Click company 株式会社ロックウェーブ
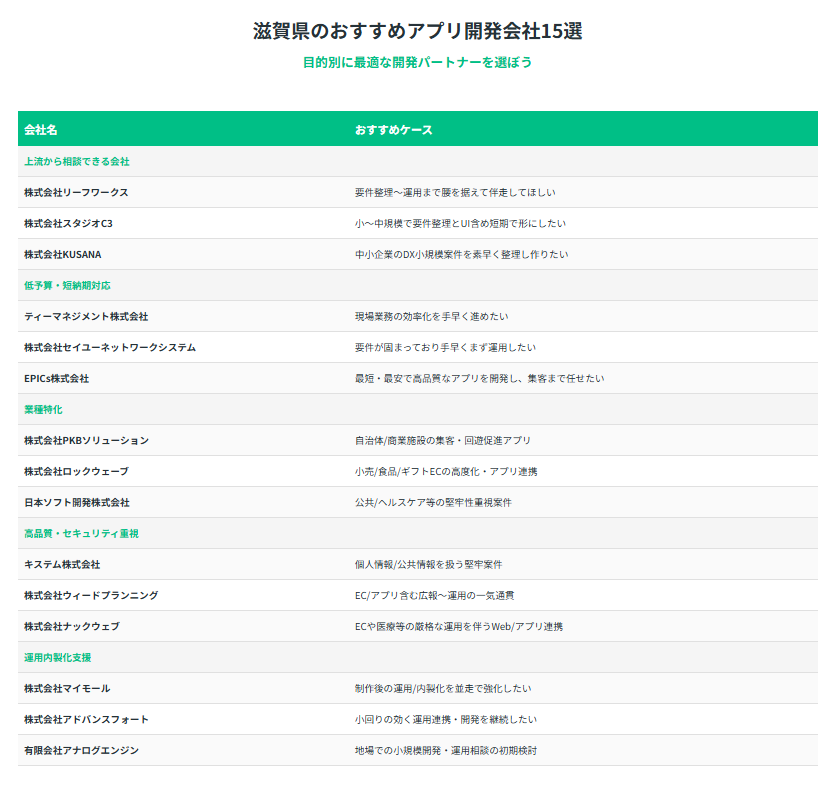The image size is (836, 788). click(x=76, y=471)
